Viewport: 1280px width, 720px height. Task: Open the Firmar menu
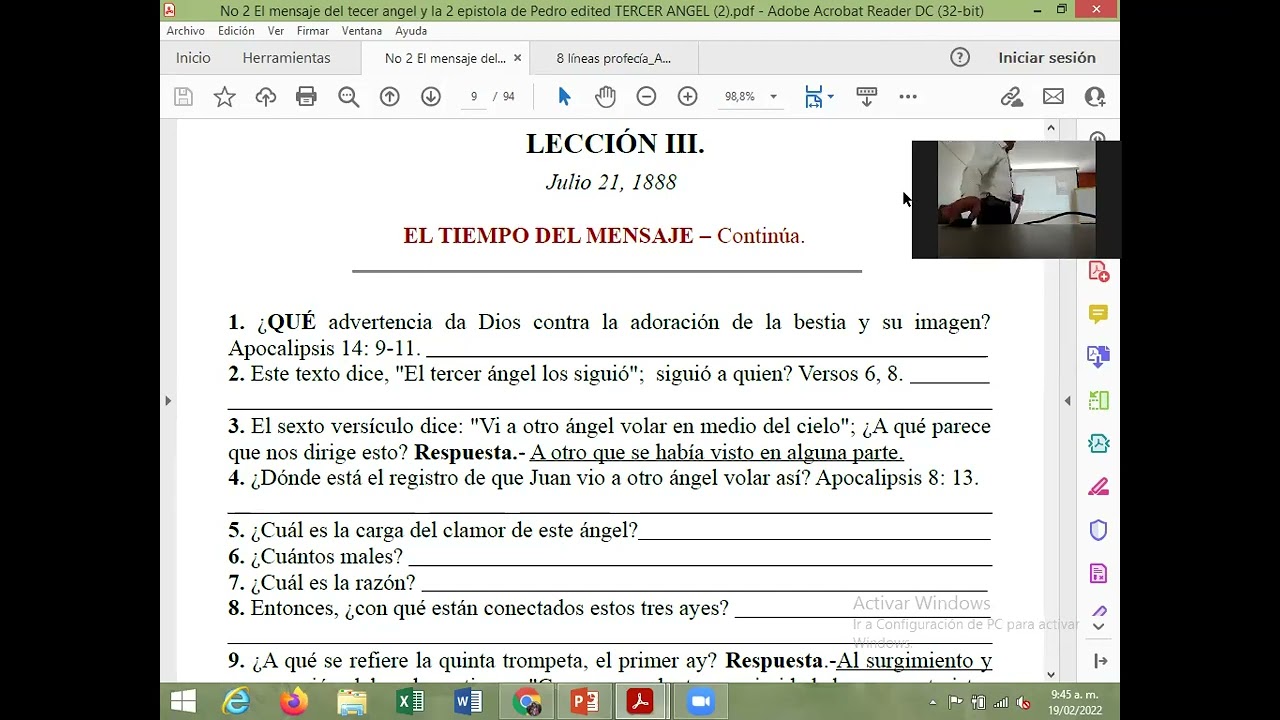point(313,31)
